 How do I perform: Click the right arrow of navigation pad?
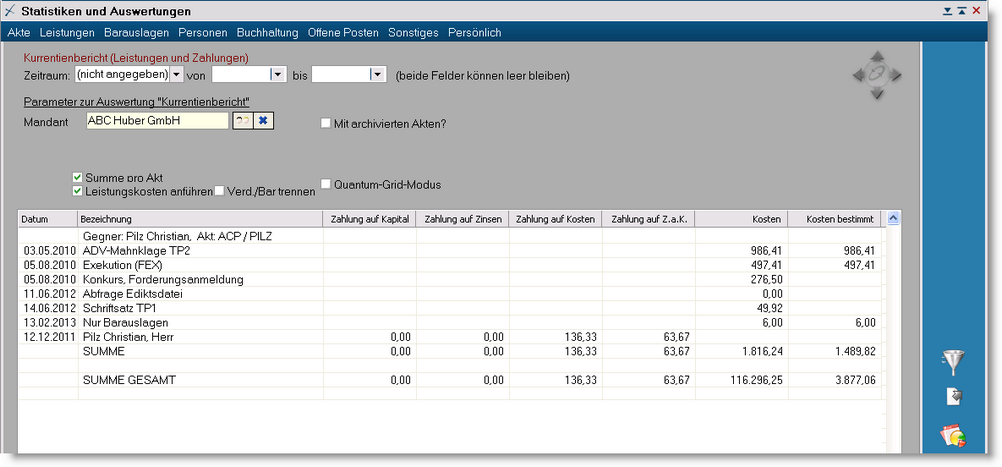(896, 75)
